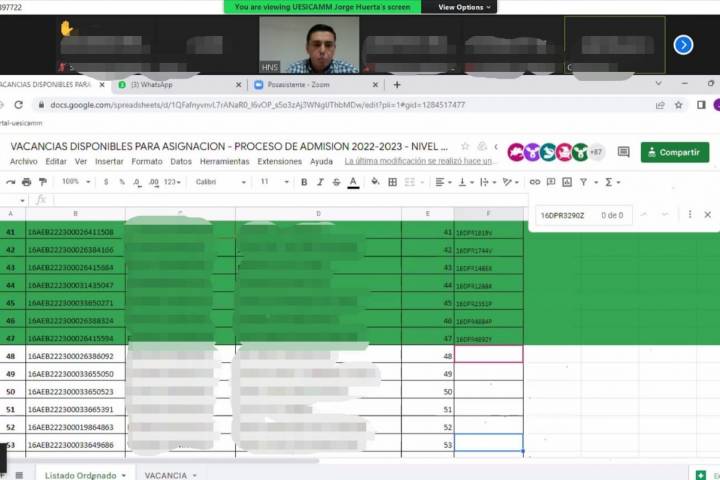Screen dimensions: 720x480
Task: Open the zoom 100% dropdown
Action: (74, 182)
